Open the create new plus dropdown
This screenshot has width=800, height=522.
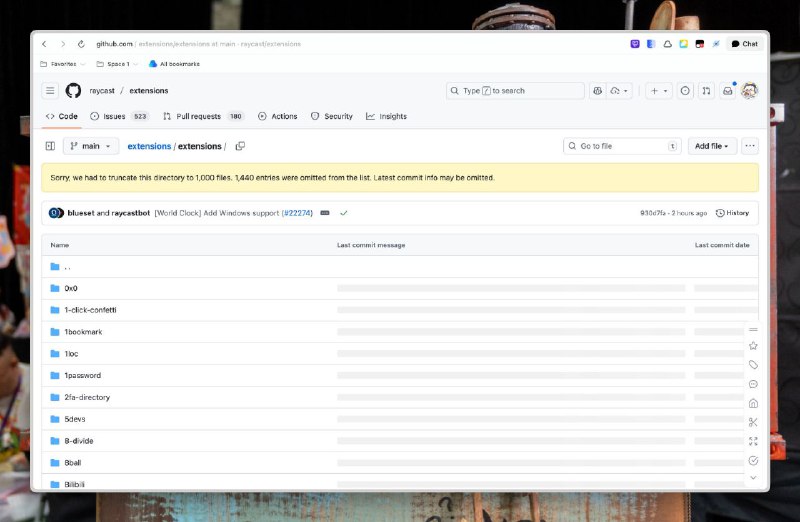659,91
